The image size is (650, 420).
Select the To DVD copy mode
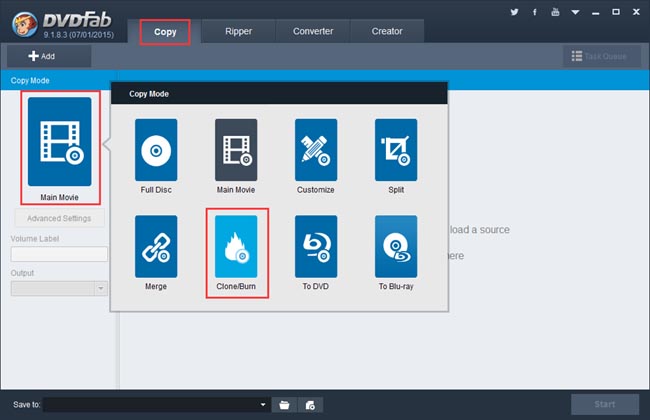[316, 246]
